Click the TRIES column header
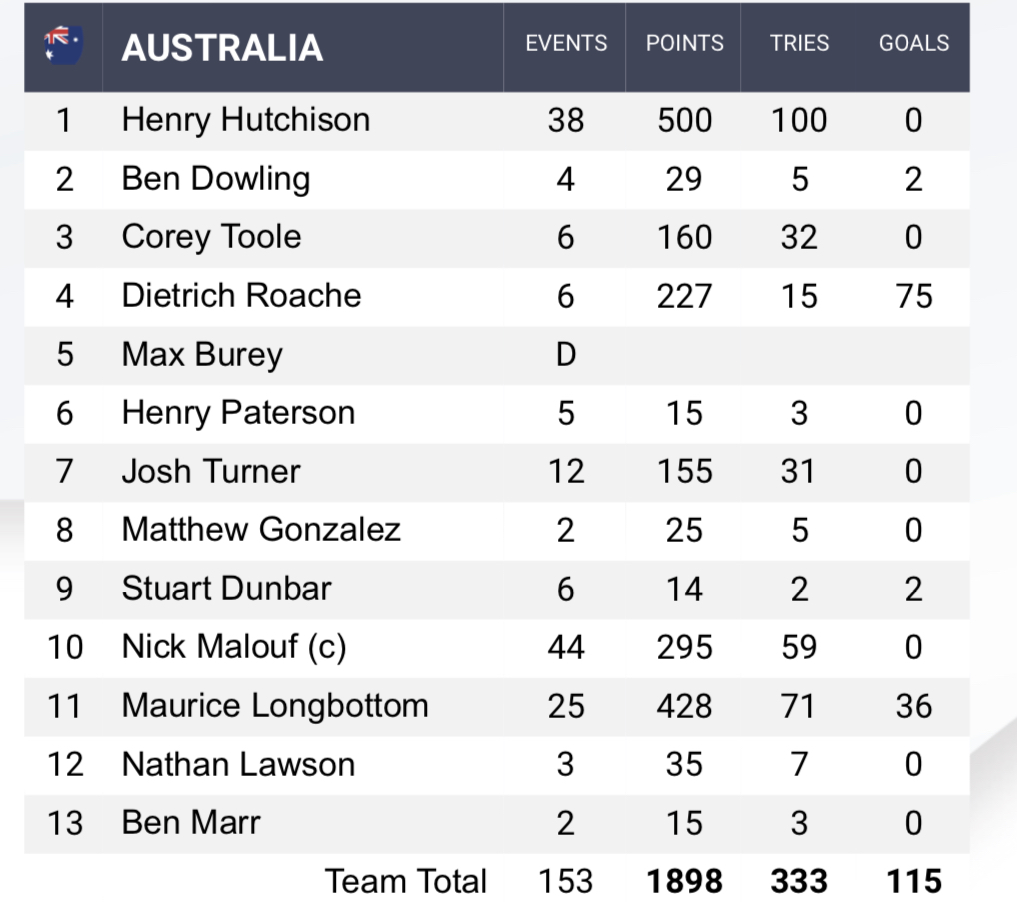The width and height of the screenshot is (1017, 902). tap(798, 44)
